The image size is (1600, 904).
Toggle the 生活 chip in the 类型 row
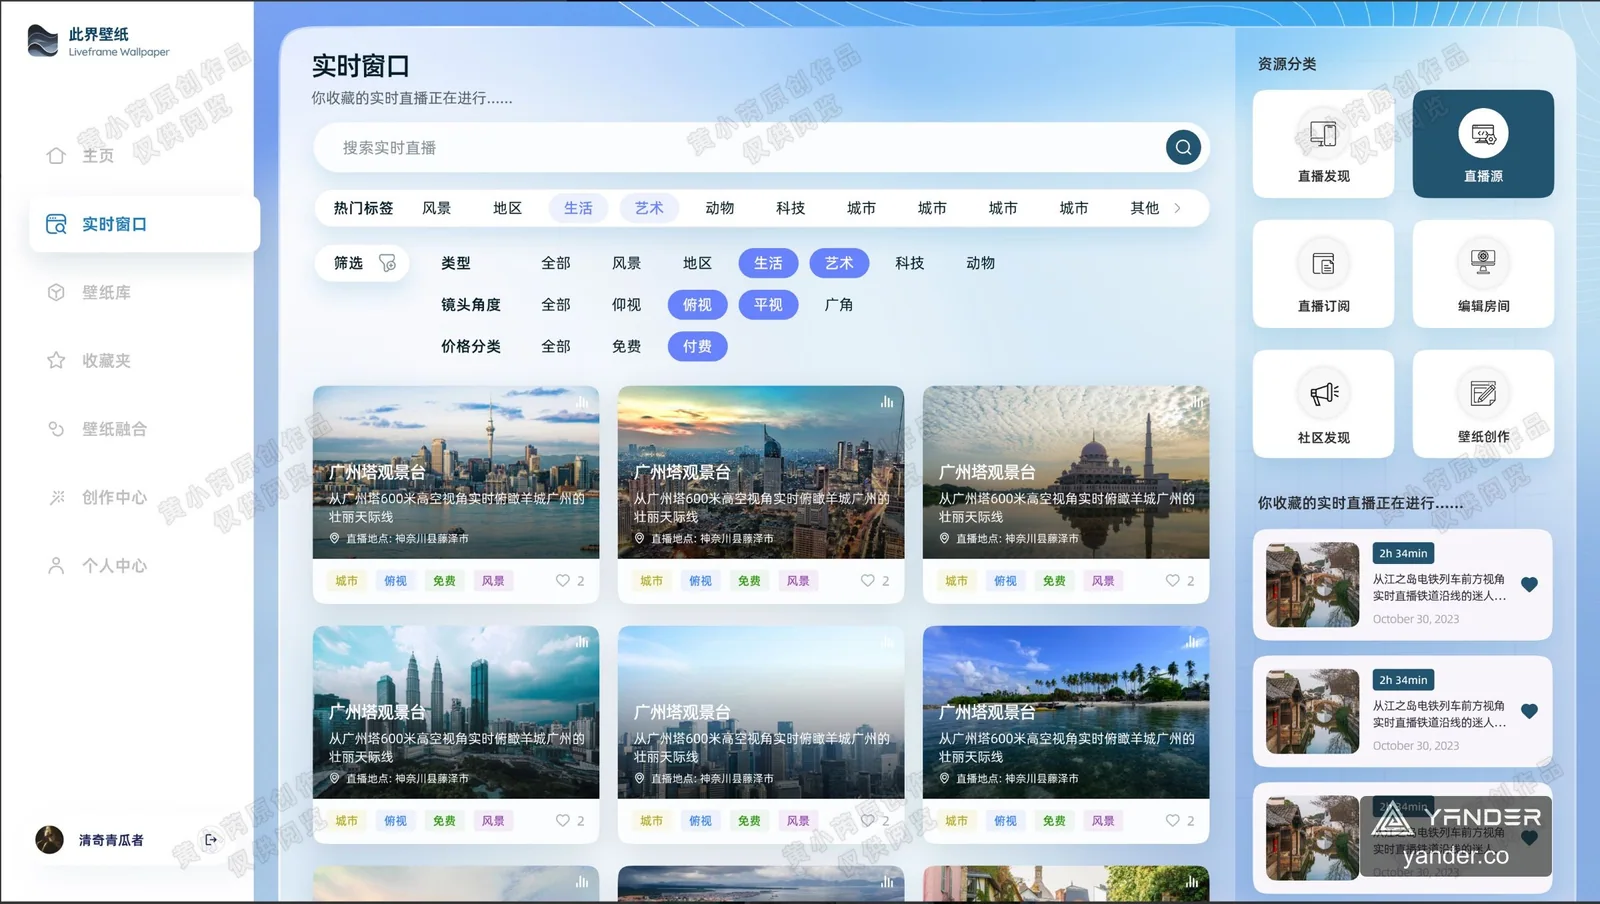tap(768, 263)
